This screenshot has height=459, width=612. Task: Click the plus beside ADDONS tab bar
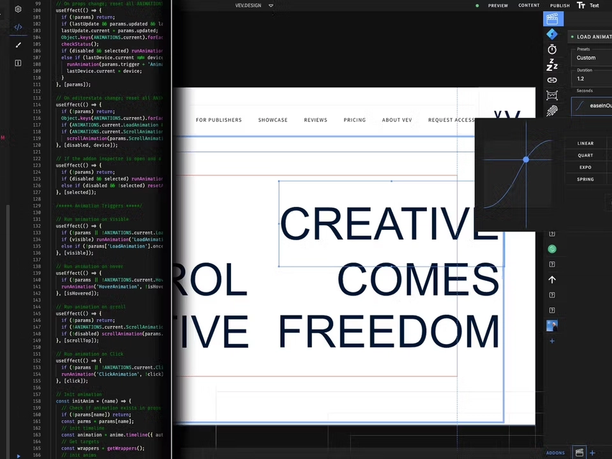tap(592, 453)
